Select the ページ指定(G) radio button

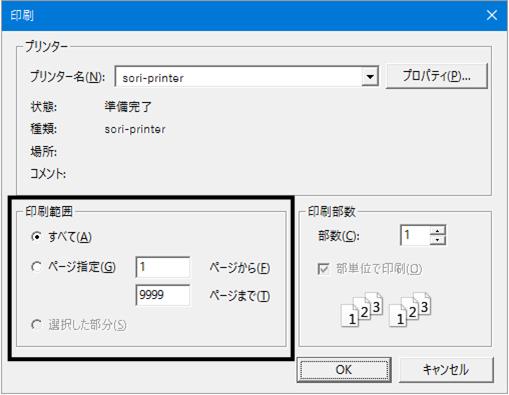tap(36, 267)
